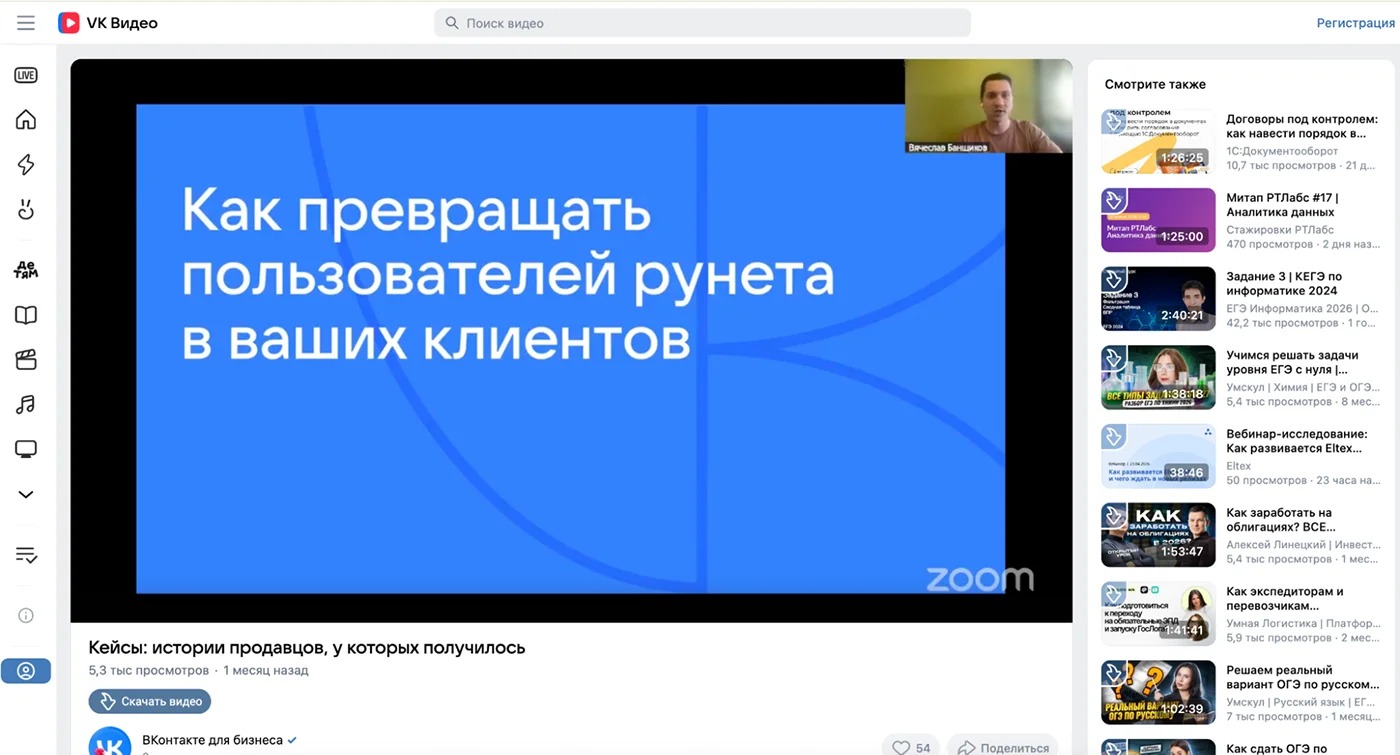This screenshot has height=755, width=1400.
Task: Click the badge icon on the Митап РТЛабс thumbnail
Action: (x=1113, y=200)
